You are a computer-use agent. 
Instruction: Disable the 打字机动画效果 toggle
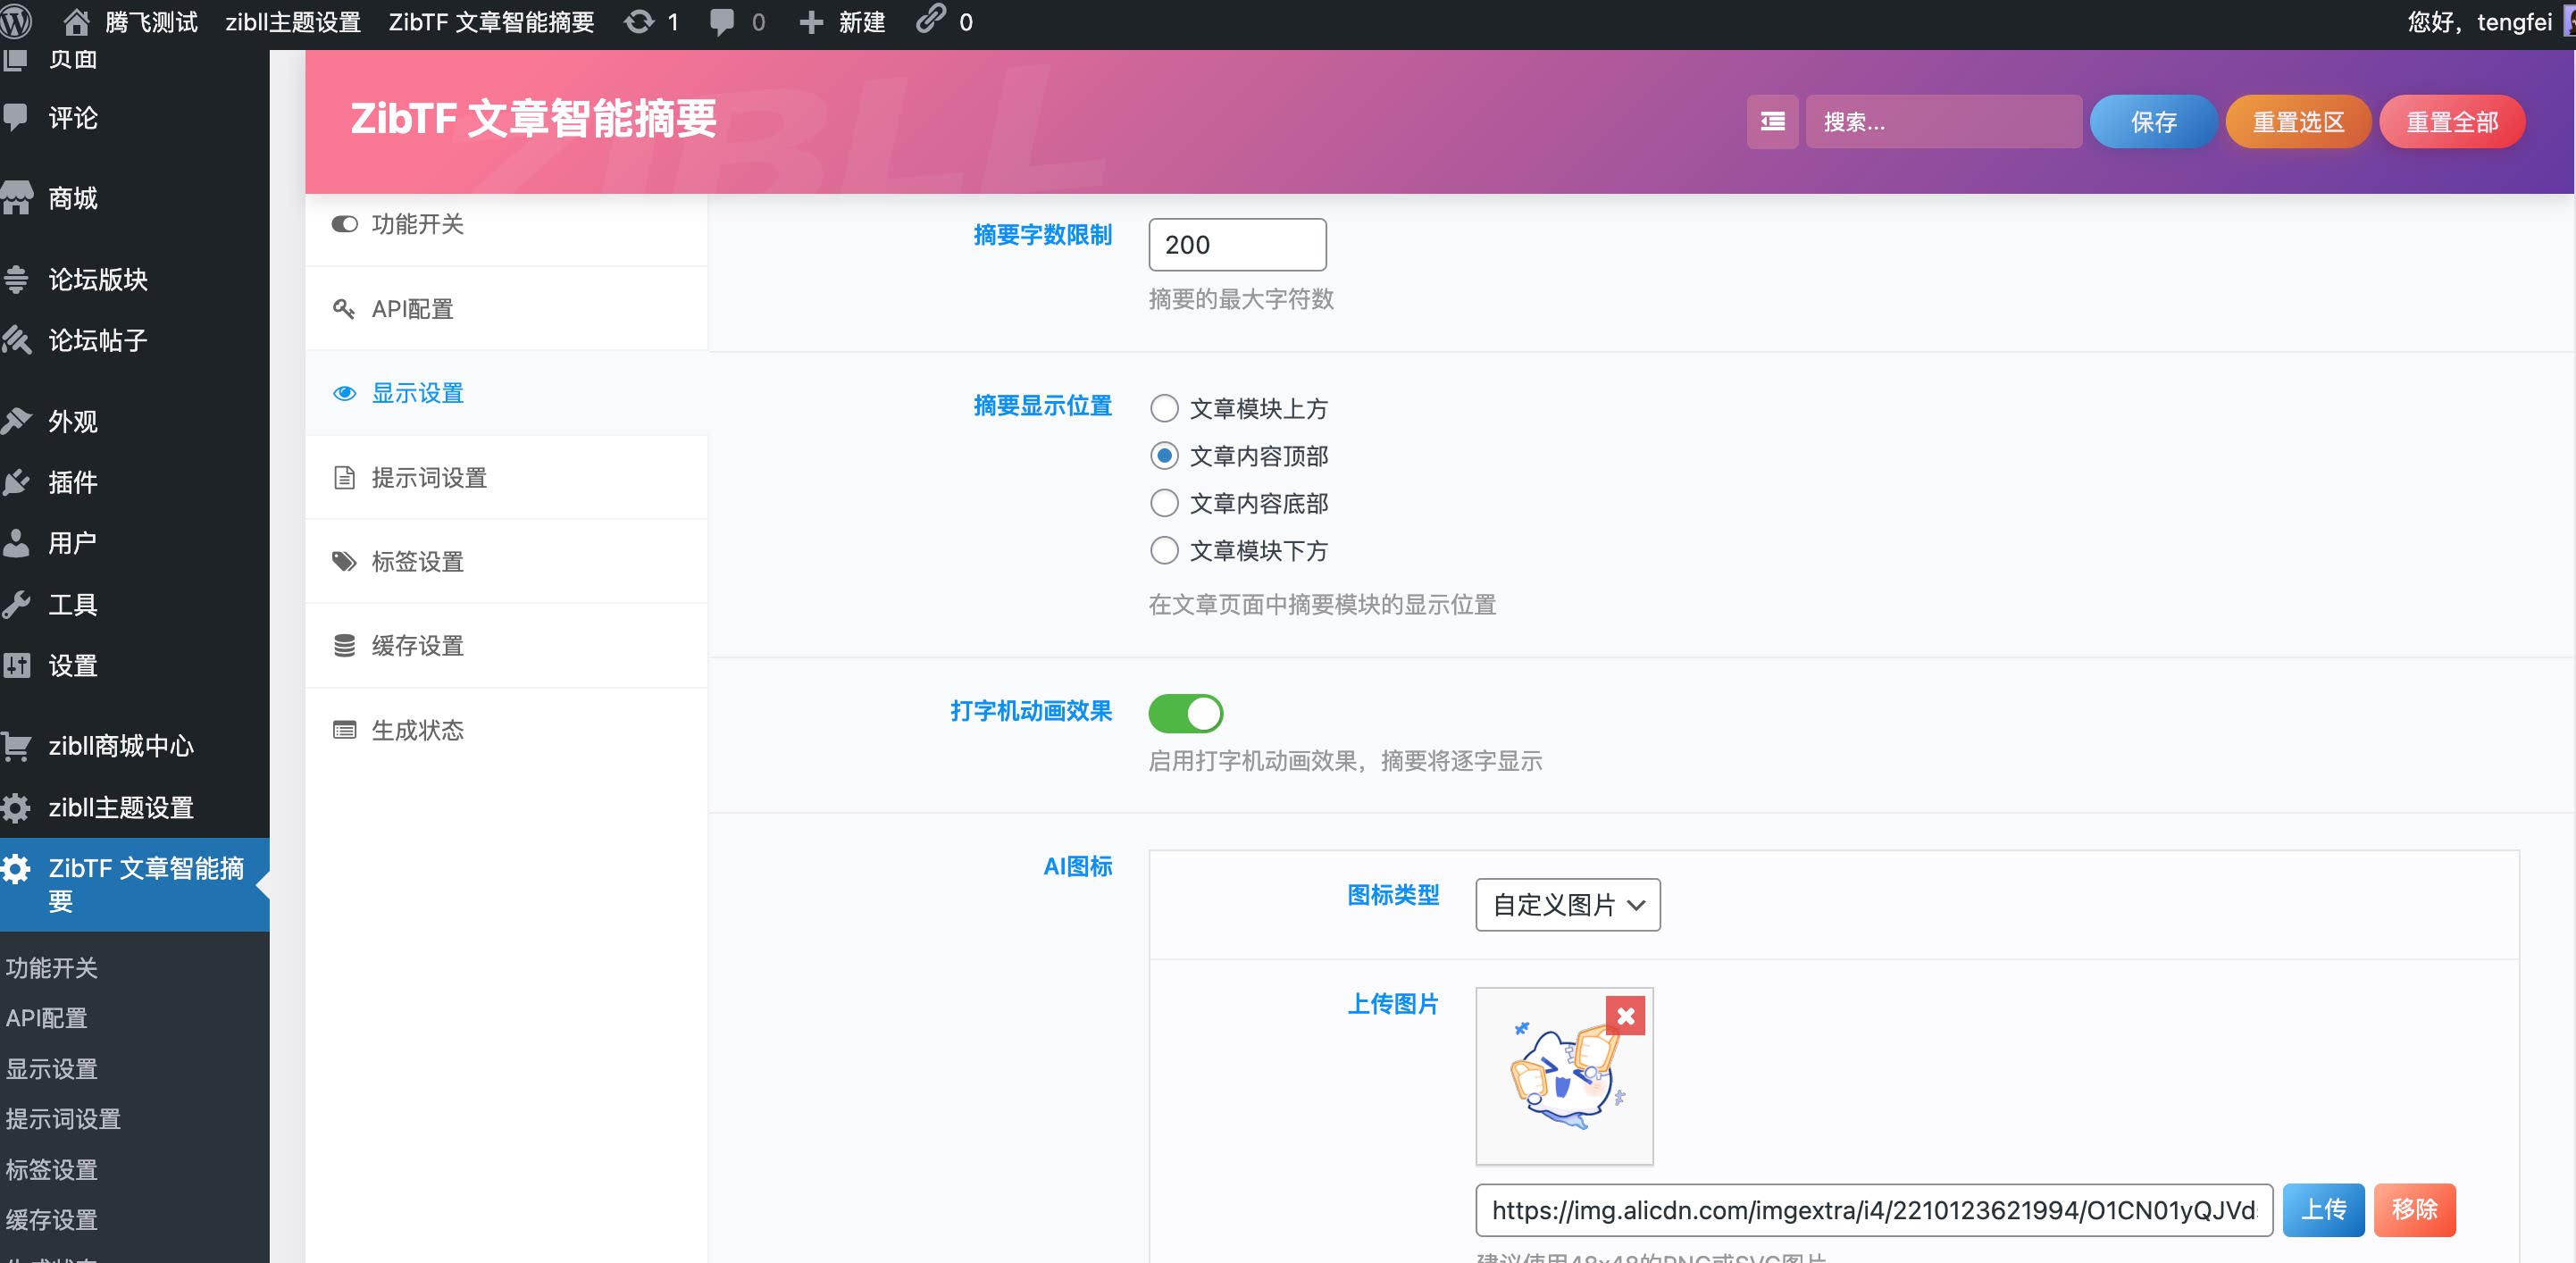coord(1186,713)
